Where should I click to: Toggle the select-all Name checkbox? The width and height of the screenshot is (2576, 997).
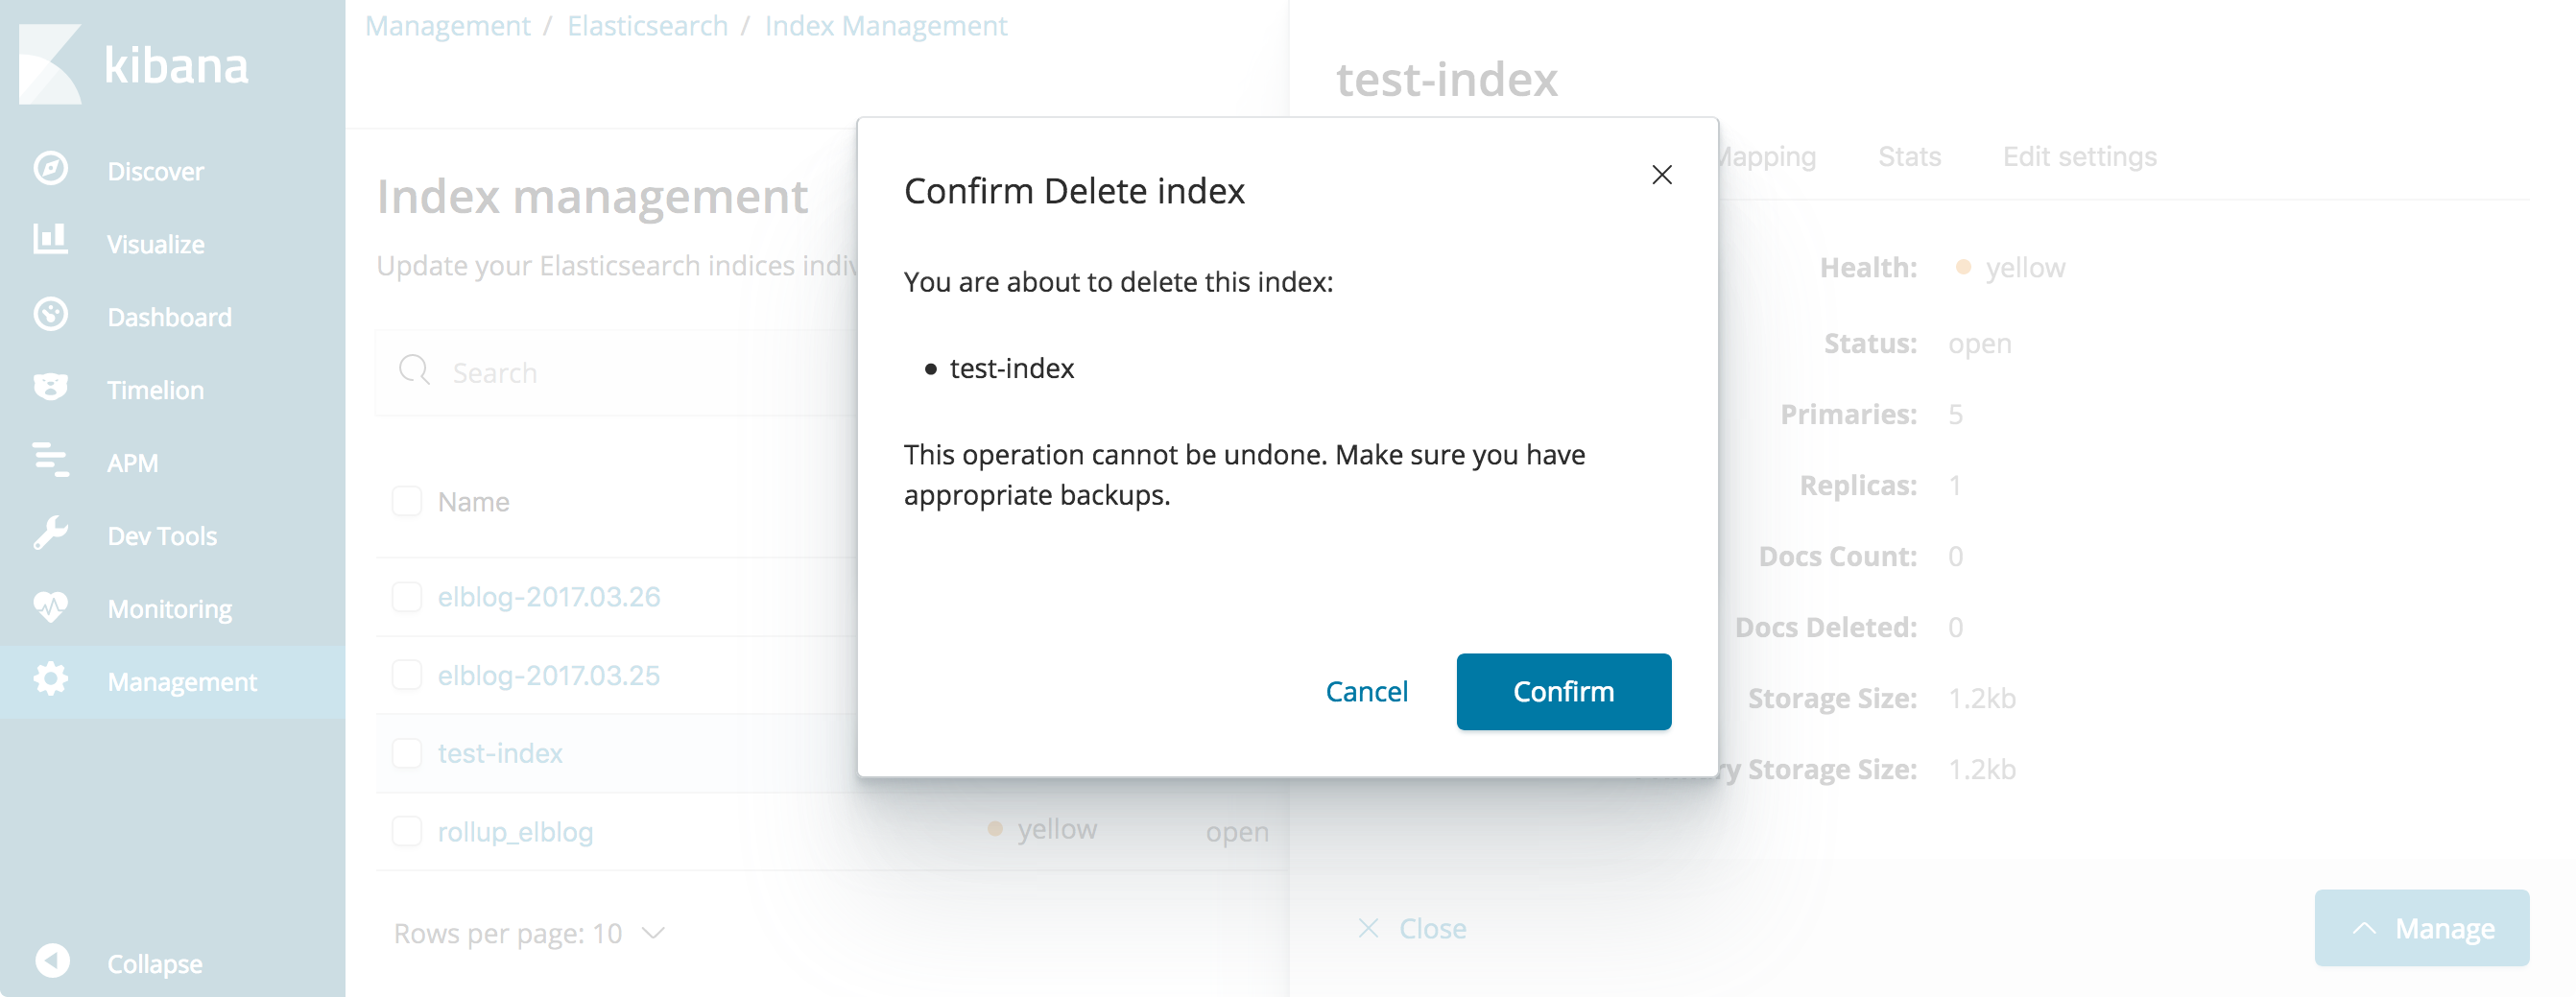407,501
